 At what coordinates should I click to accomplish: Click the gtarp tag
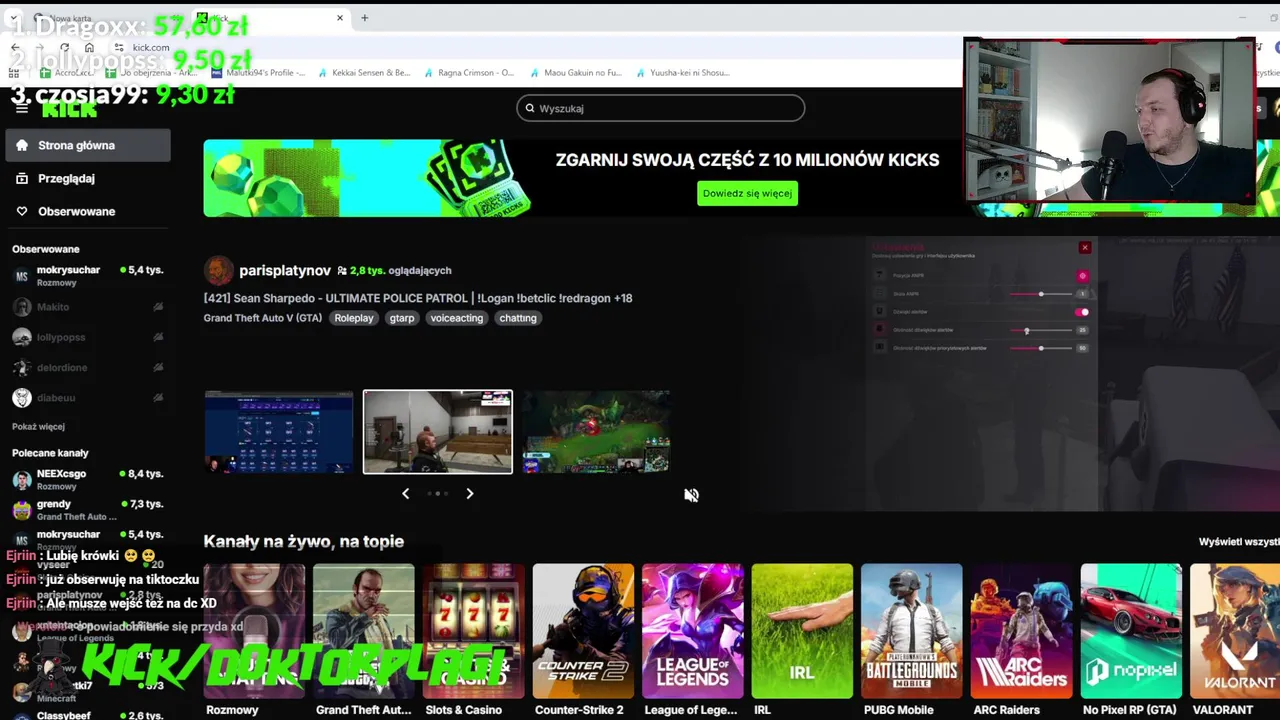click(x=402, y=318)
